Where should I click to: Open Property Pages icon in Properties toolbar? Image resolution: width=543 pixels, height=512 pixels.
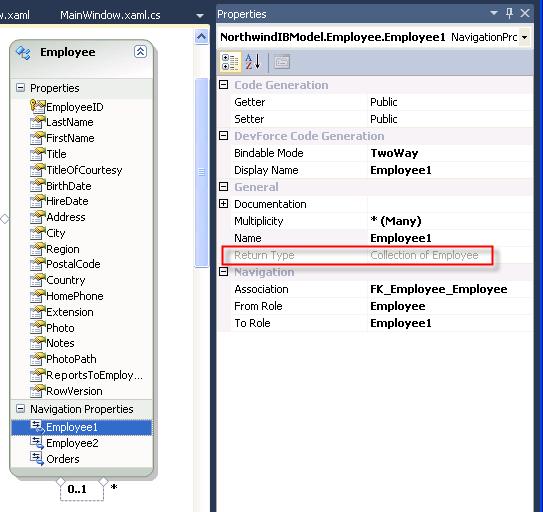(282, 62)
